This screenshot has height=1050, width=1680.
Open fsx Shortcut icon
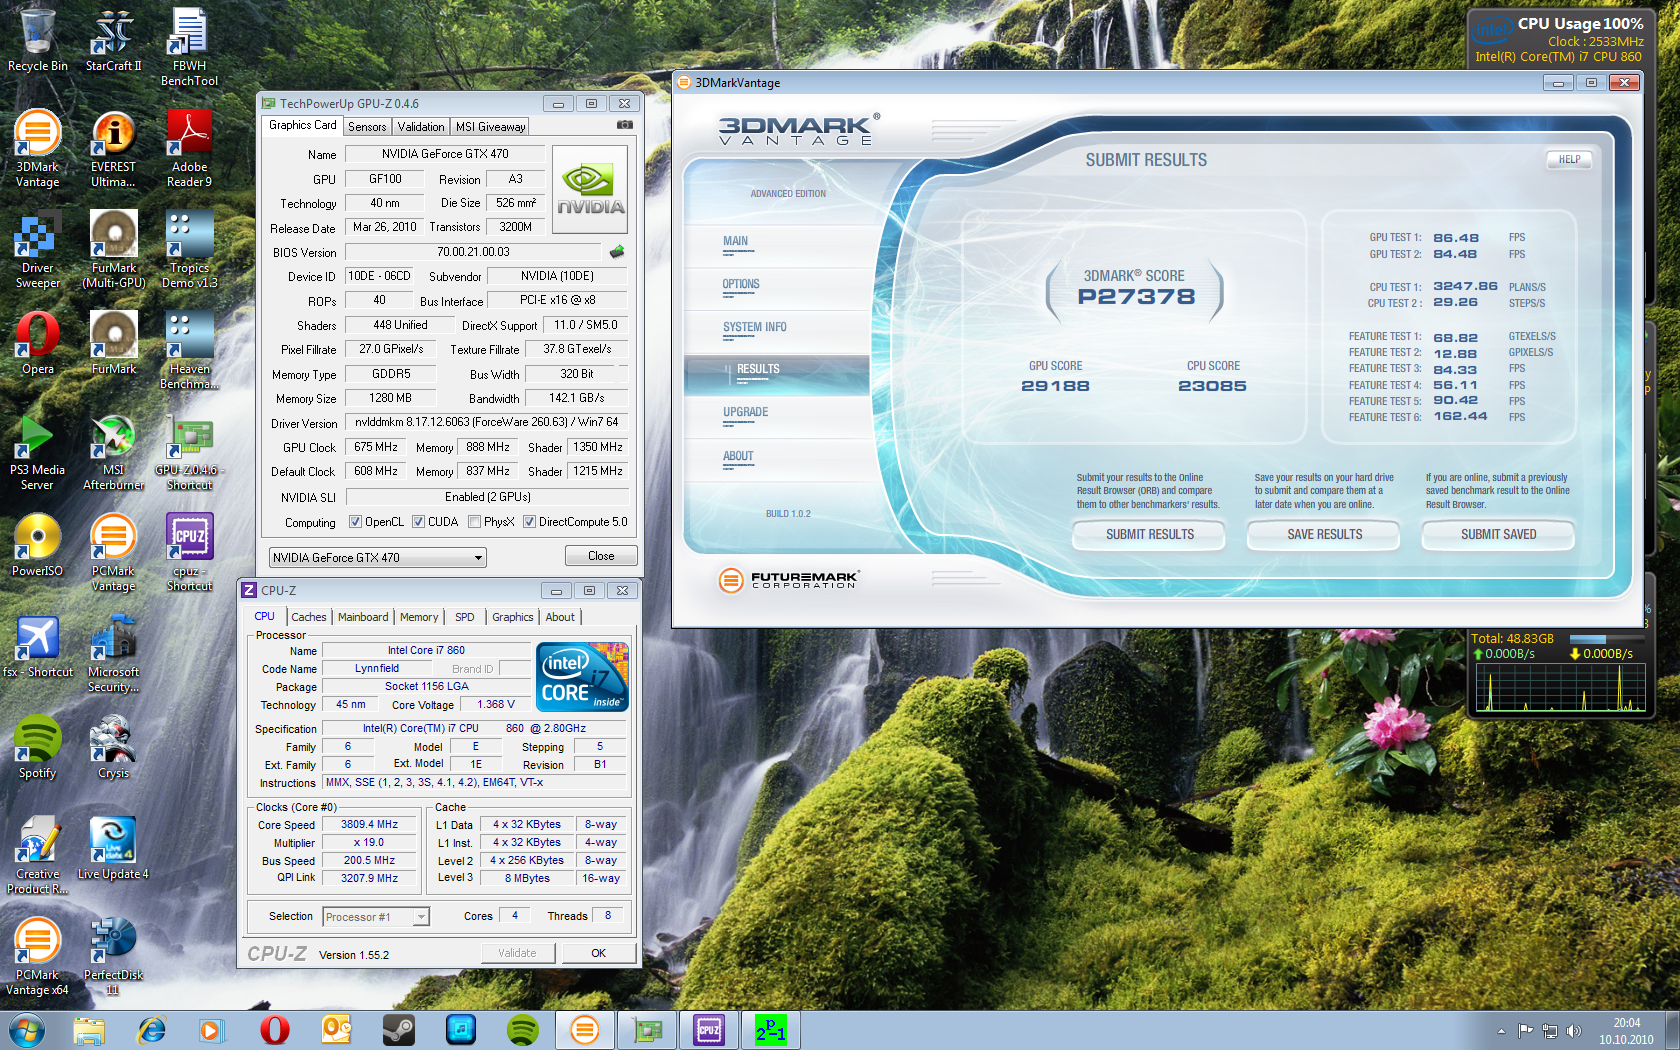click(38, 646)
